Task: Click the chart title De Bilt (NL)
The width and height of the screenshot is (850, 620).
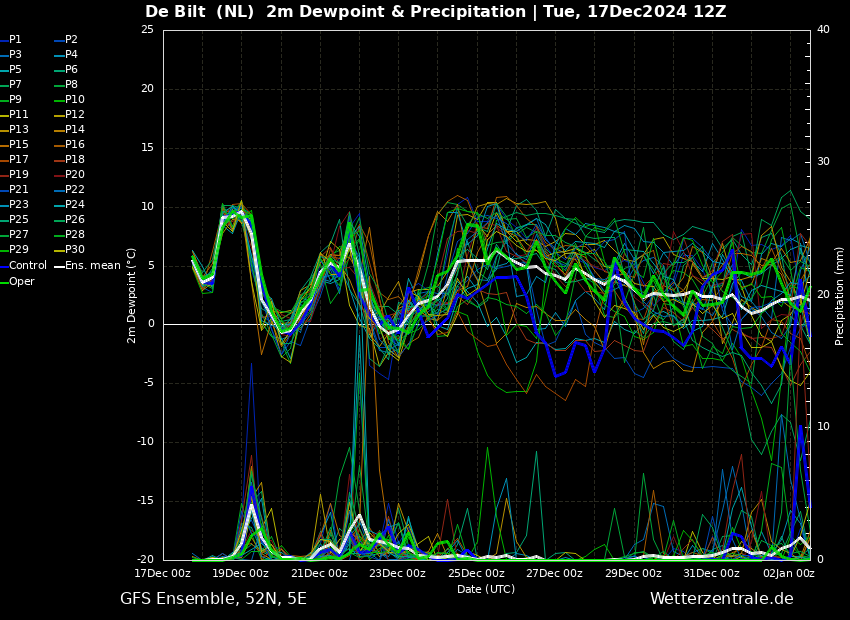Action: pyautogui.click(x=199, y=12)
